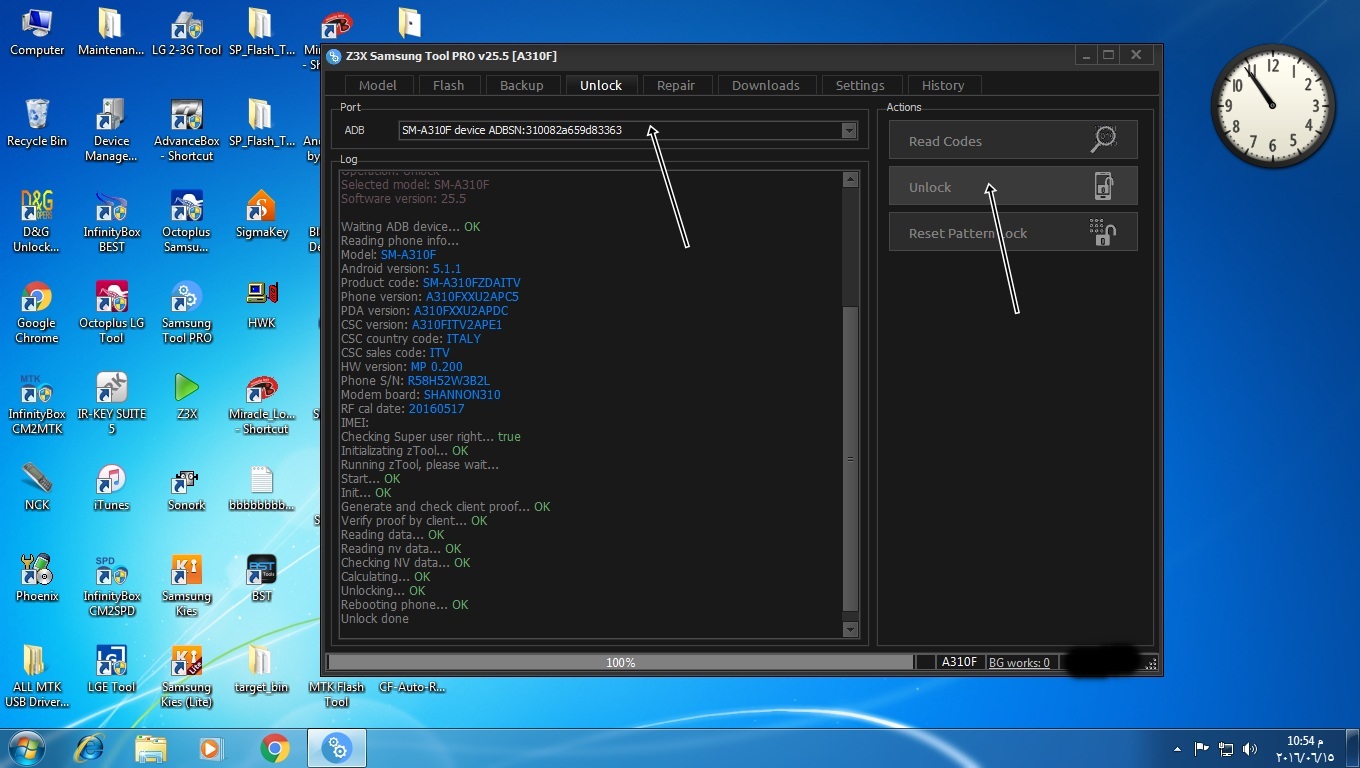Go to the Downloads tab
This screenshot has height=768, width=1360.
[766, 85]
